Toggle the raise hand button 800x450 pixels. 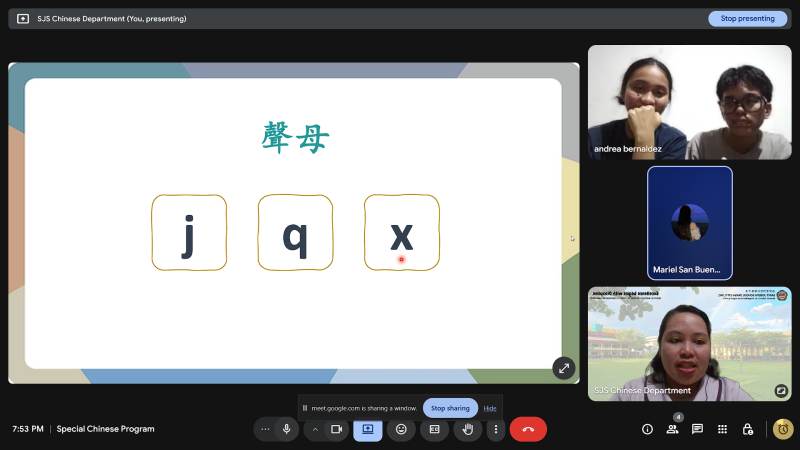(x=466, y=429)
